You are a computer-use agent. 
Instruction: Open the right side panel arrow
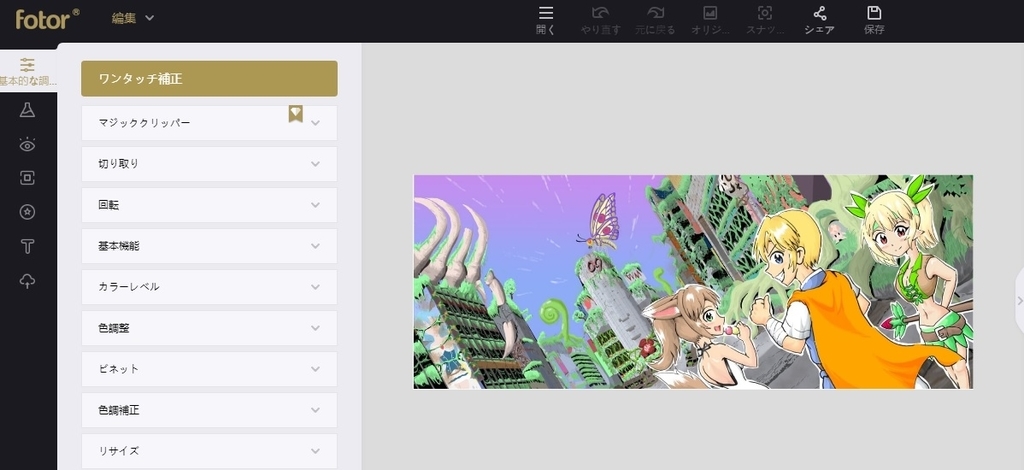coord(1019,301)
